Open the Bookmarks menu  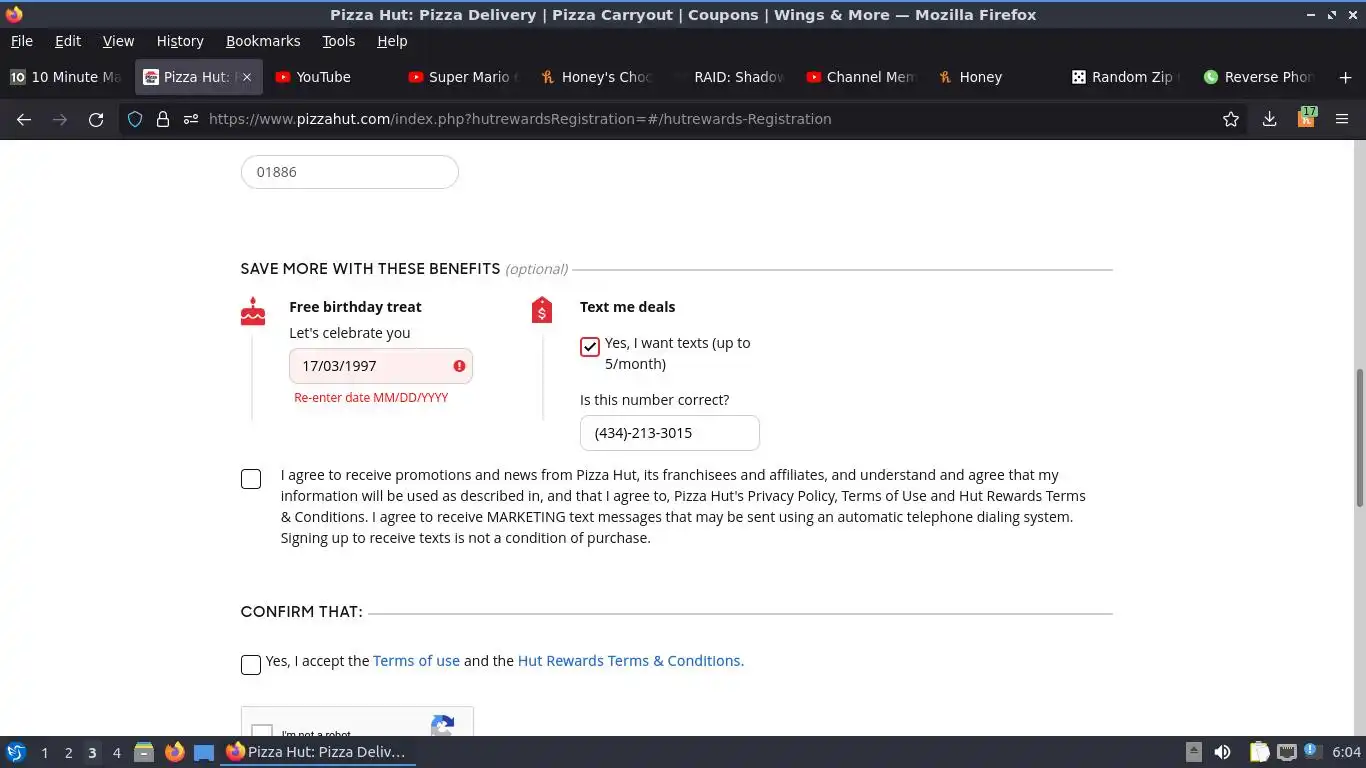coord(263,41)
